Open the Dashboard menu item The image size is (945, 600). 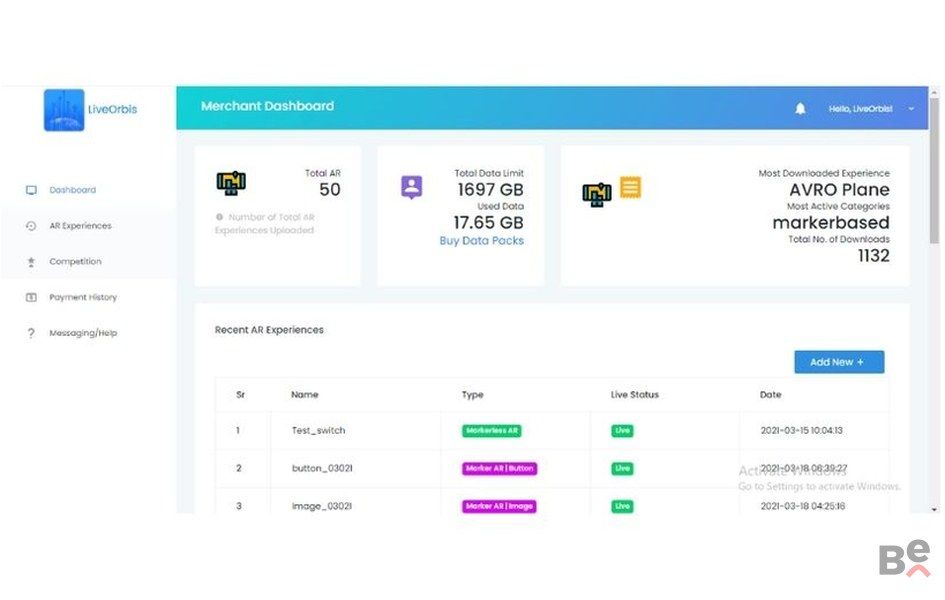coord(72,190)
